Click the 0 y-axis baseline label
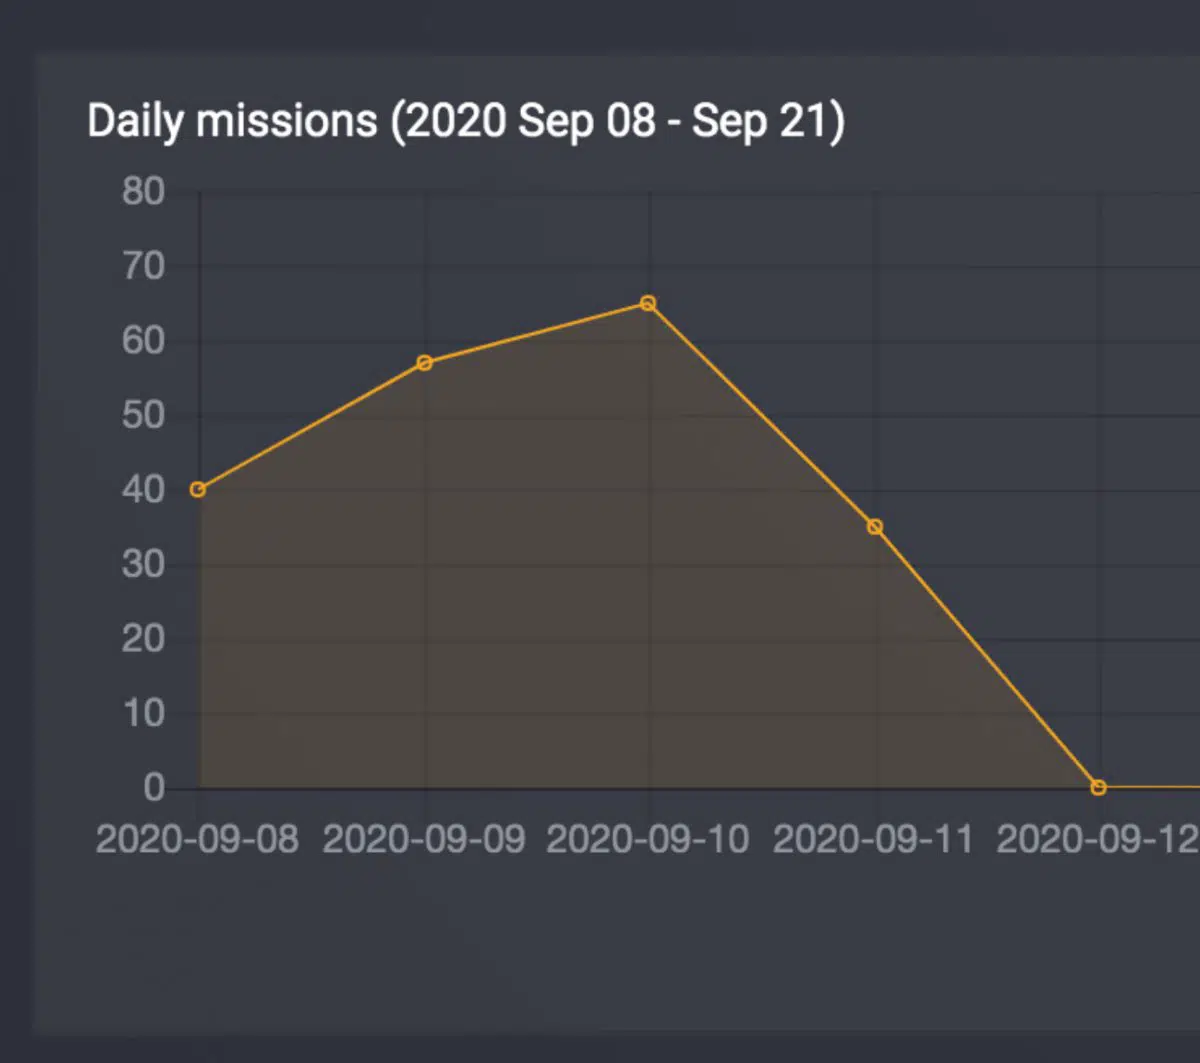1200x1063 pixels. pos(153,788)
